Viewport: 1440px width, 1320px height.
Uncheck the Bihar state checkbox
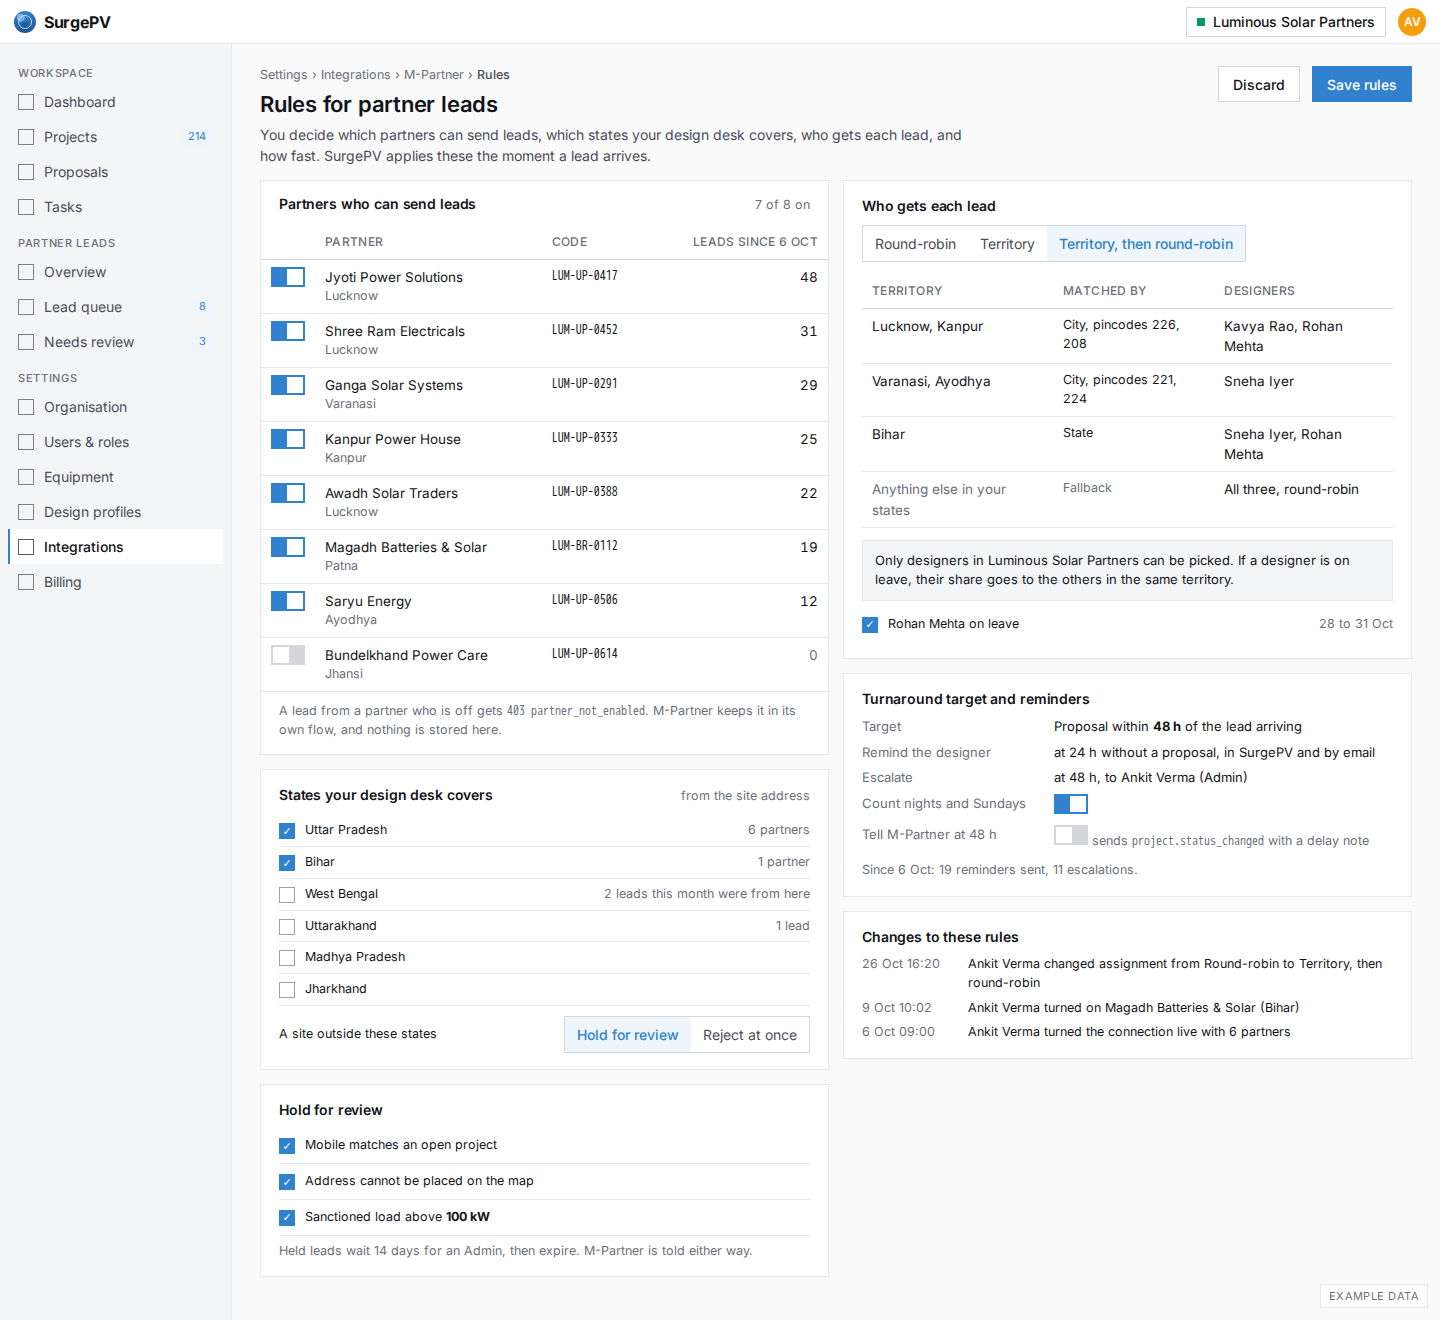click(x=287, y=863)
